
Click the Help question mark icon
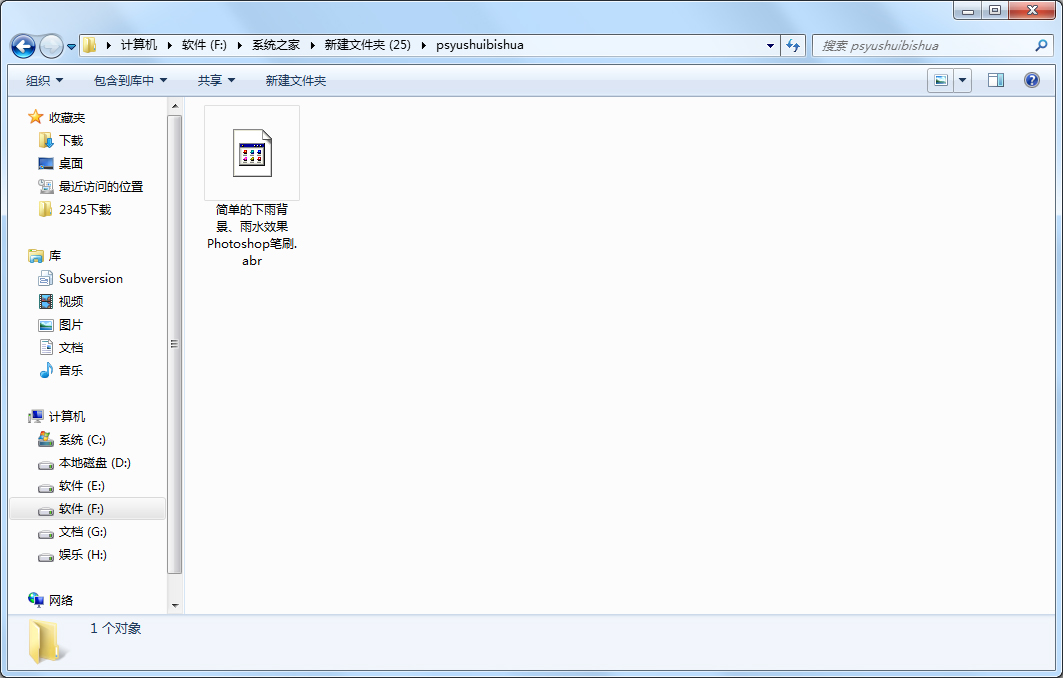pos(1032,80)
